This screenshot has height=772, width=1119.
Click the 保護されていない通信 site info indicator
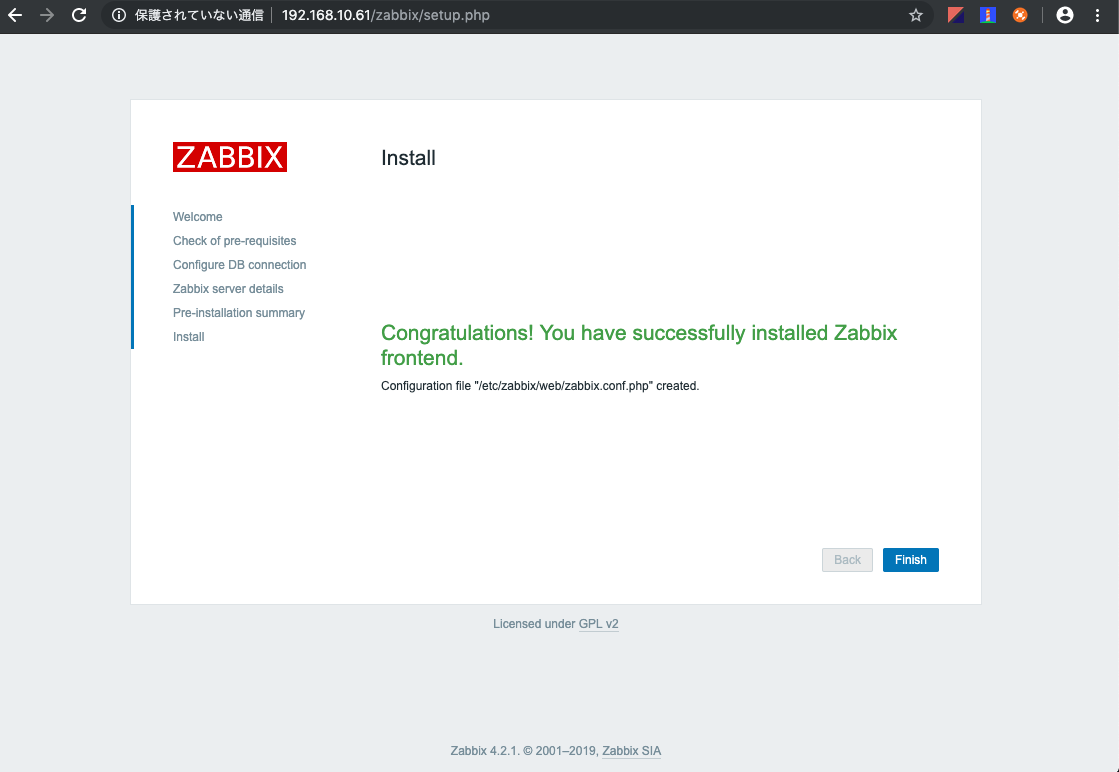point(188,15)
